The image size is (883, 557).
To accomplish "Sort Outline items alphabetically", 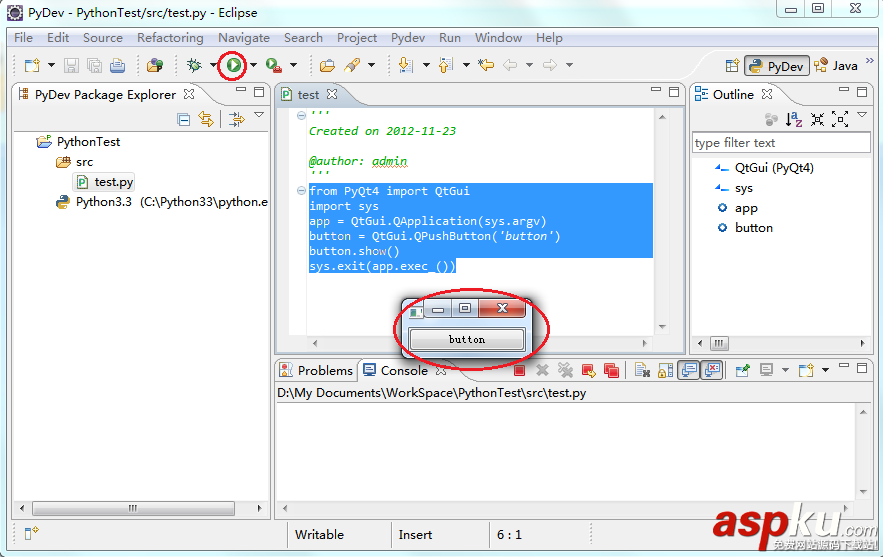I will tap(794, 119).
